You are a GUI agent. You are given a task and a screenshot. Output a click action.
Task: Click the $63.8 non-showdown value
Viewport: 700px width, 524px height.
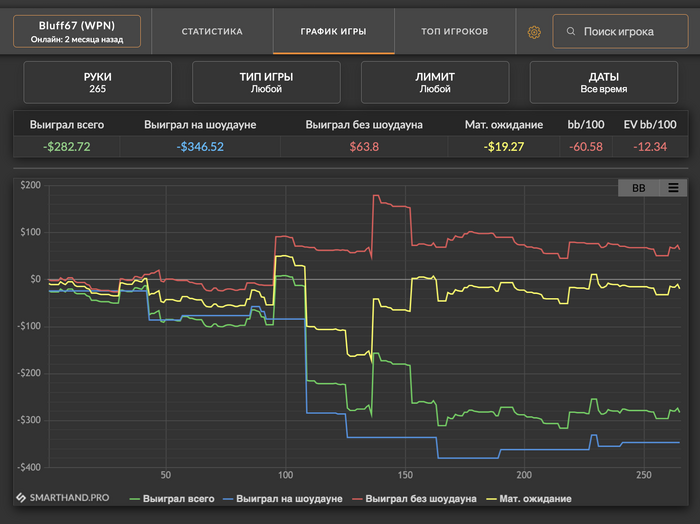364,147
